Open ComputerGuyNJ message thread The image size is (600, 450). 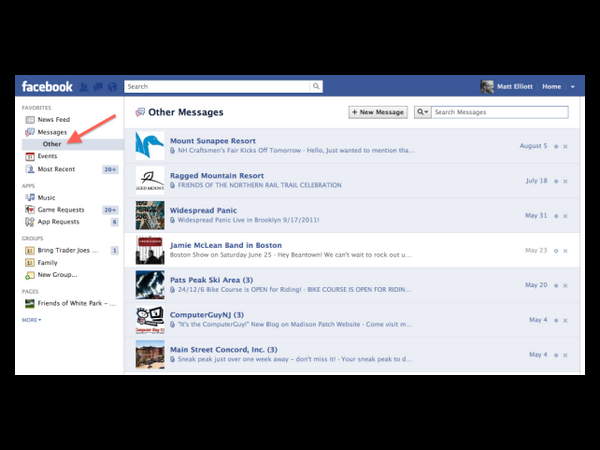pyautogui.click(x=352, y=320)
